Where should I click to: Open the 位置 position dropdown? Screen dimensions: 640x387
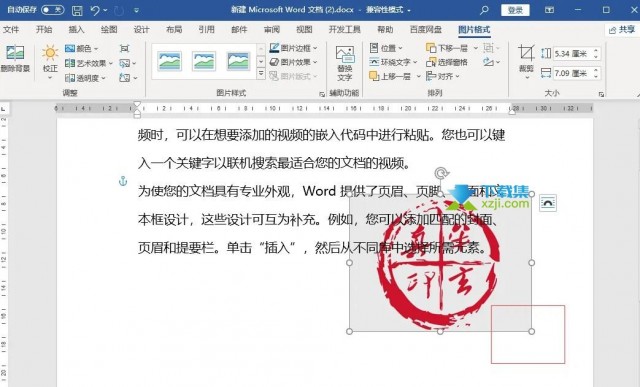[386, 48]
